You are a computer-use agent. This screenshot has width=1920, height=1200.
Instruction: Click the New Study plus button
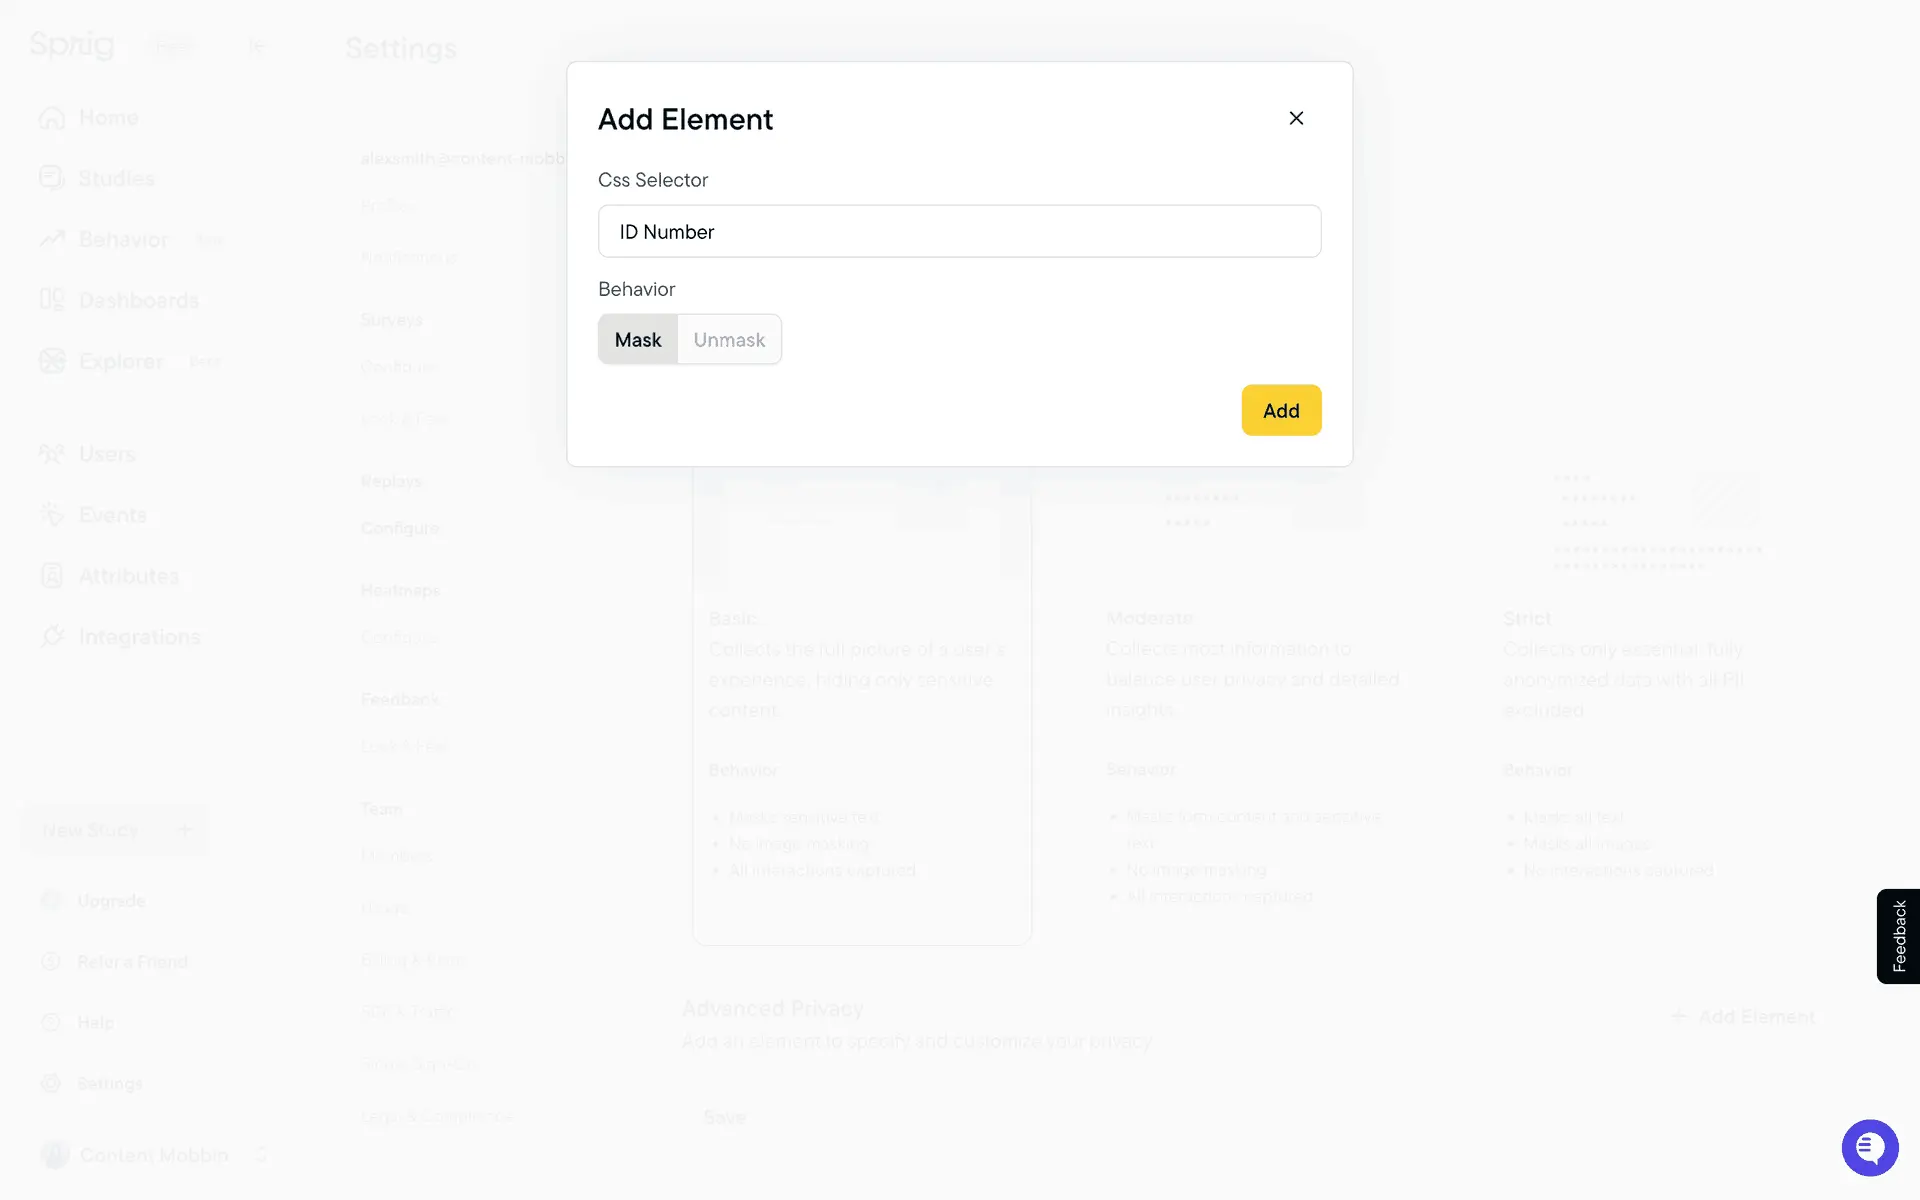click(184, 830)
